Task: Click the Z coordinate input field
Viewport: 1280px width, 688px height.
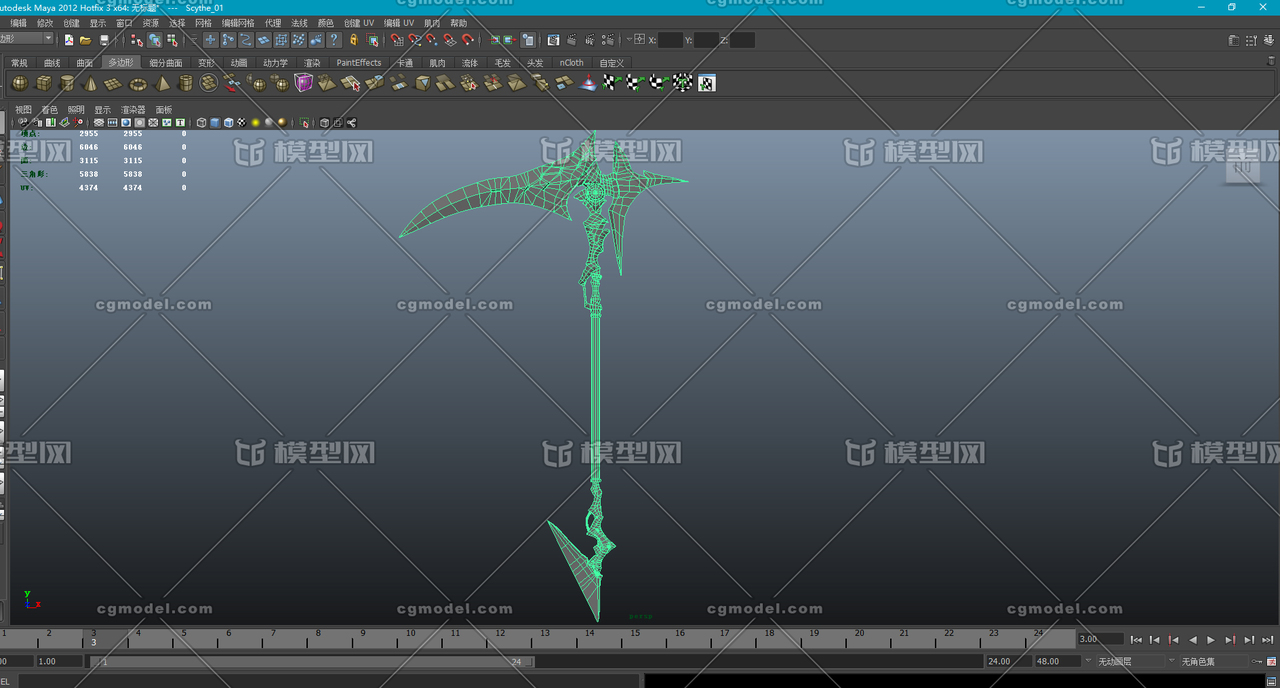Action: click(742, 40)
